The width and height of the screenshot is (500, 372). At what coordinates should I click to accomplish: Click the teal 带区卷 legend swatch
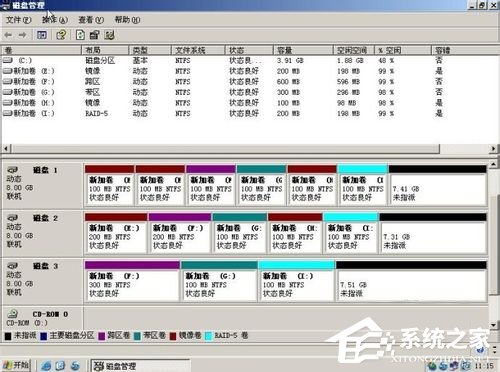(137, 336)
